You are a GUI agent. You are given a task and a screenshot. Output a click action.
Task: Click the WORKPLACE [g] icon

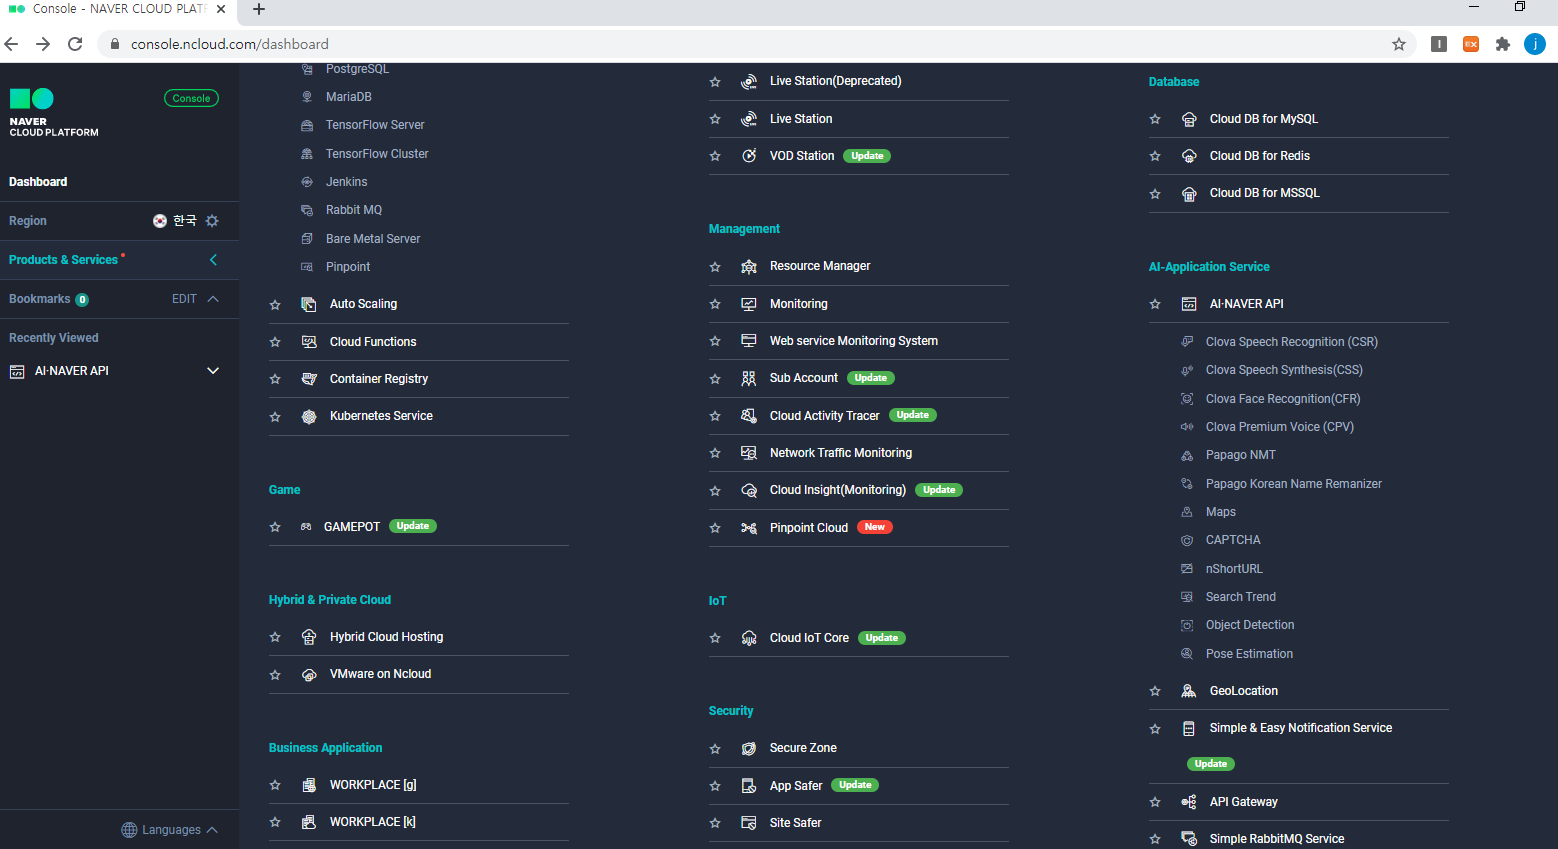point(309,785)
